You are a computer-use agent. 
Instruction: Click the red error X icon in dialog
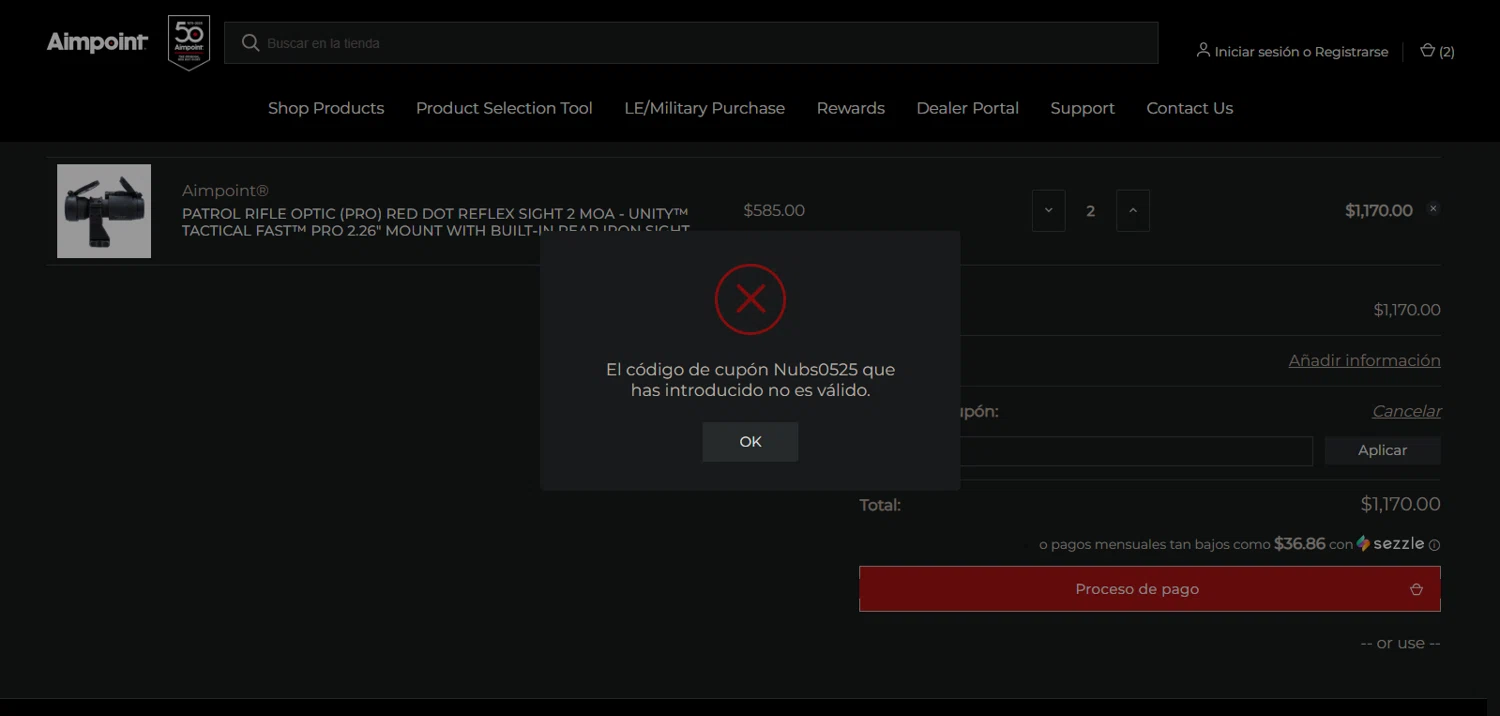point(750,299)
